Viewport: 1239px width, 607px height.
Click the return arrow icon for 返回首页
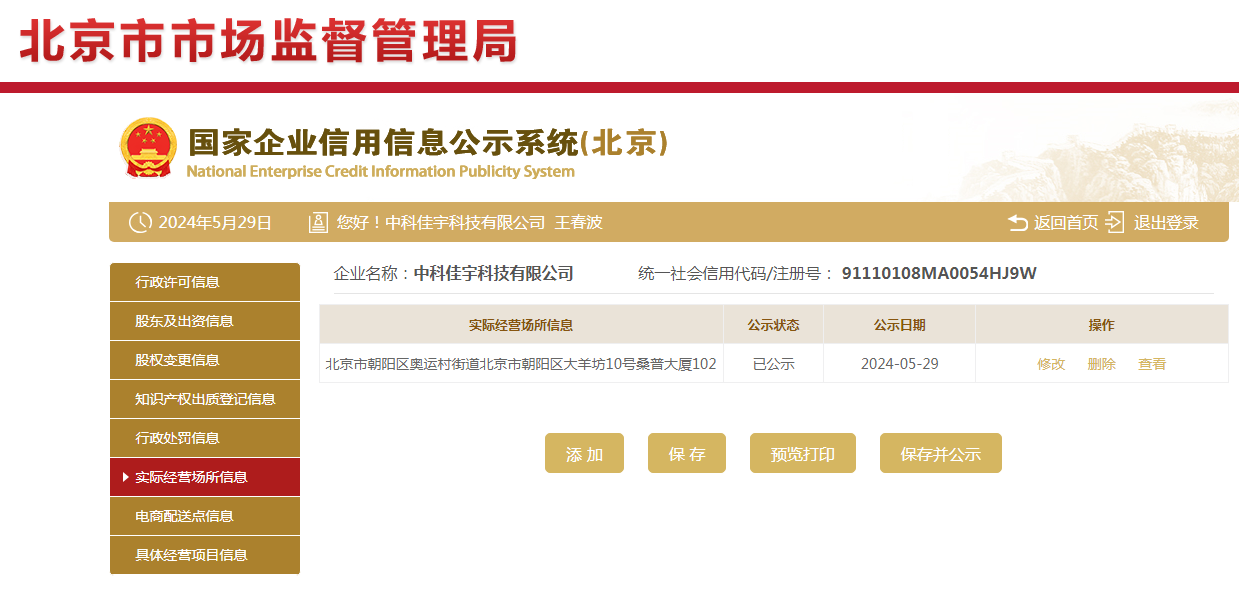(x=1018, y=222)
